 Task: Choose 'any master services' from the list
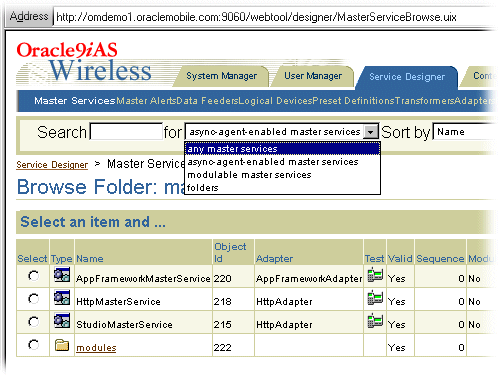point(282,149)
